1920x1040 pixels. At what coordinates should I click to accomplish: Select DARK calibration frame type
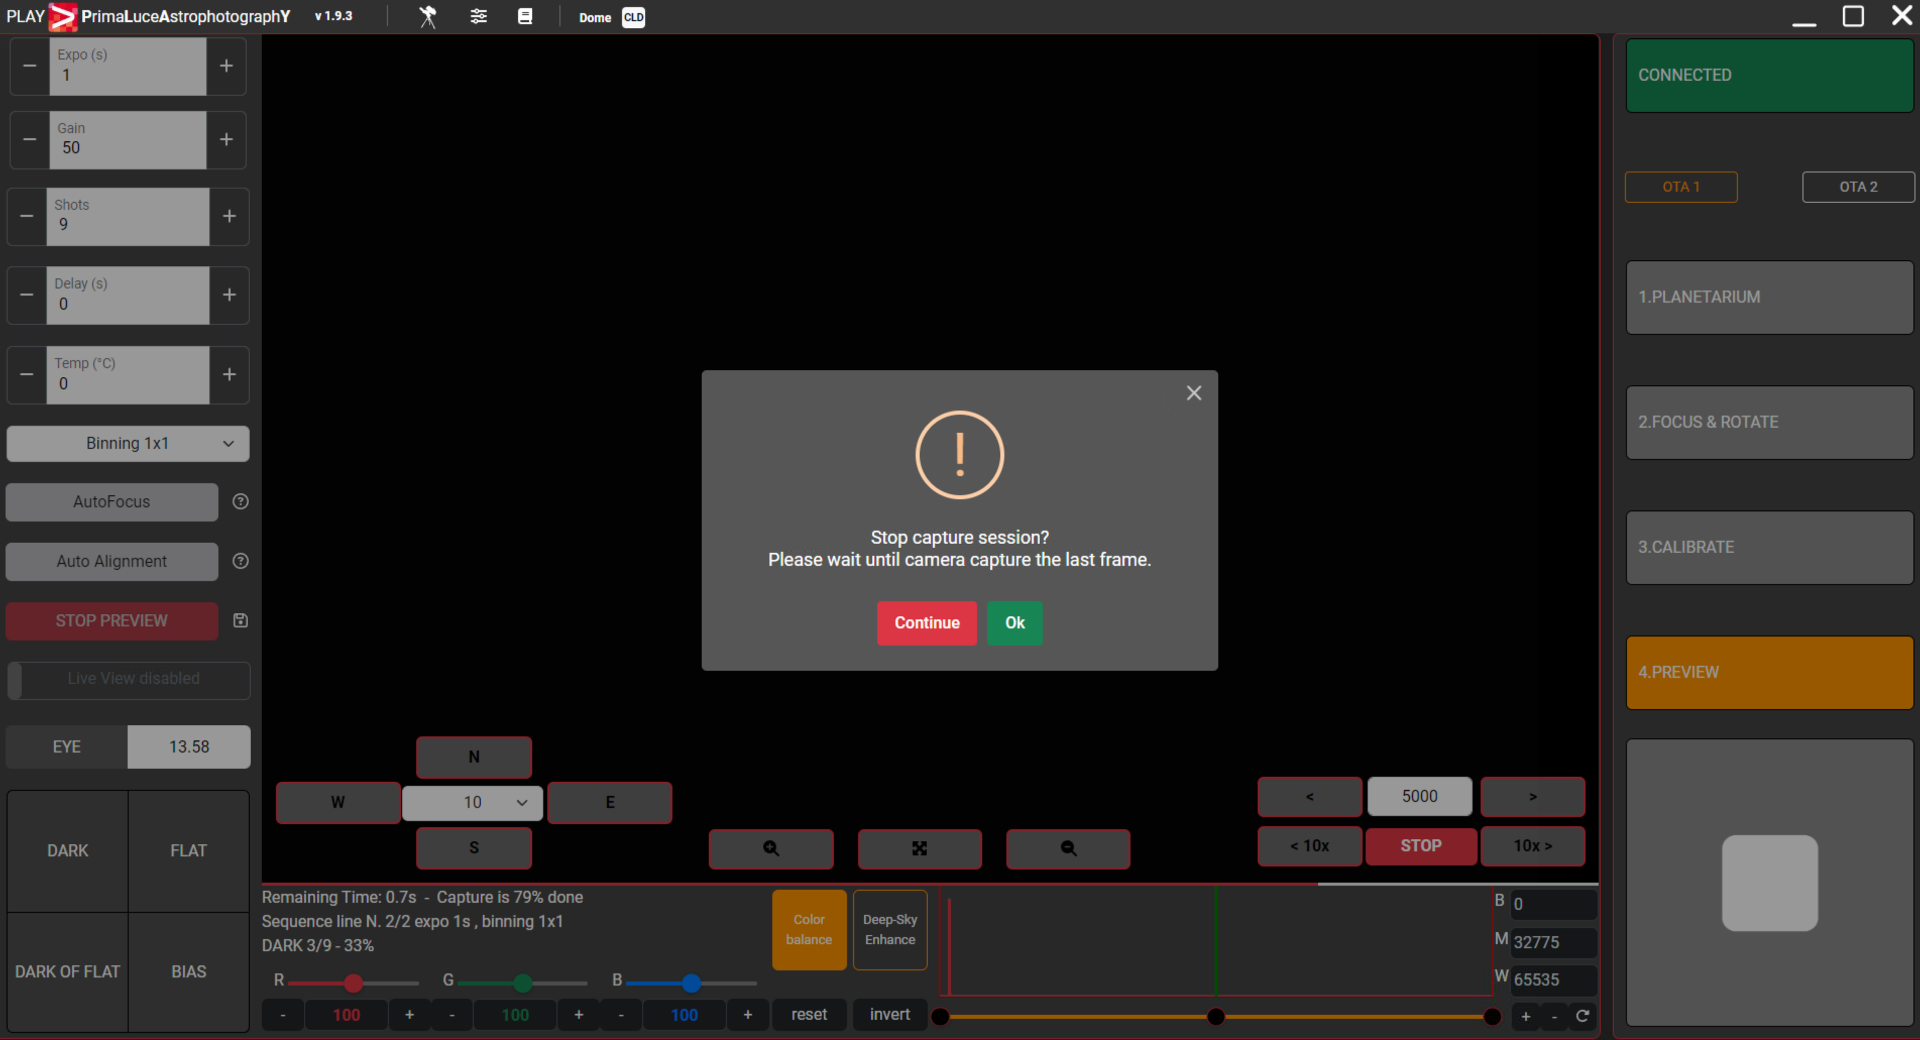coord(68,851)
